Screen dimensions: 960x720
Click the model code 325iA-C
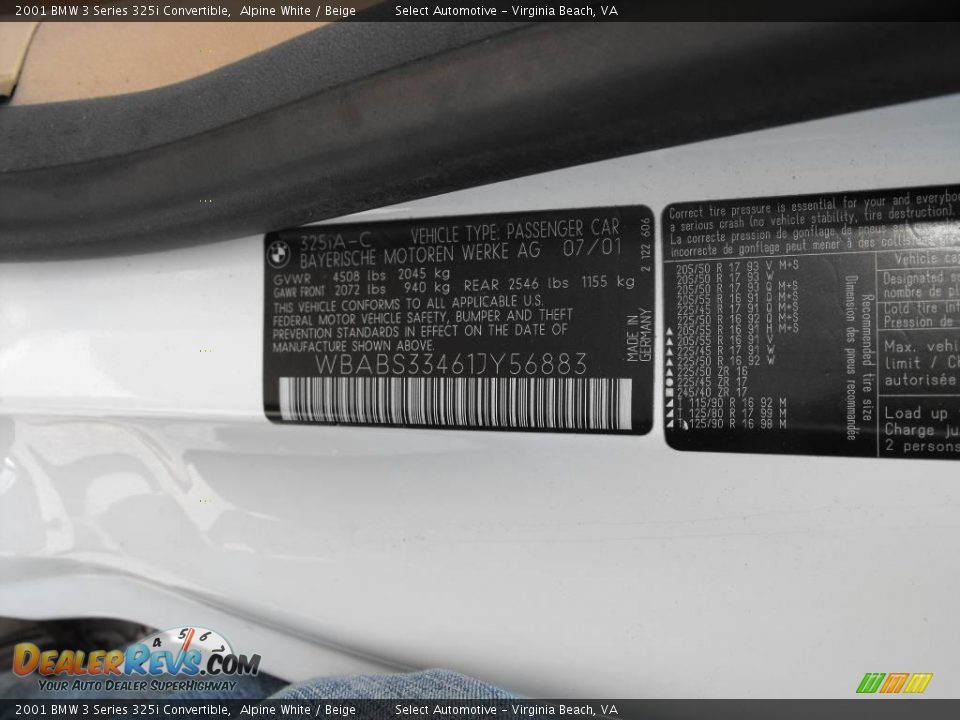(x=335, y=241)
